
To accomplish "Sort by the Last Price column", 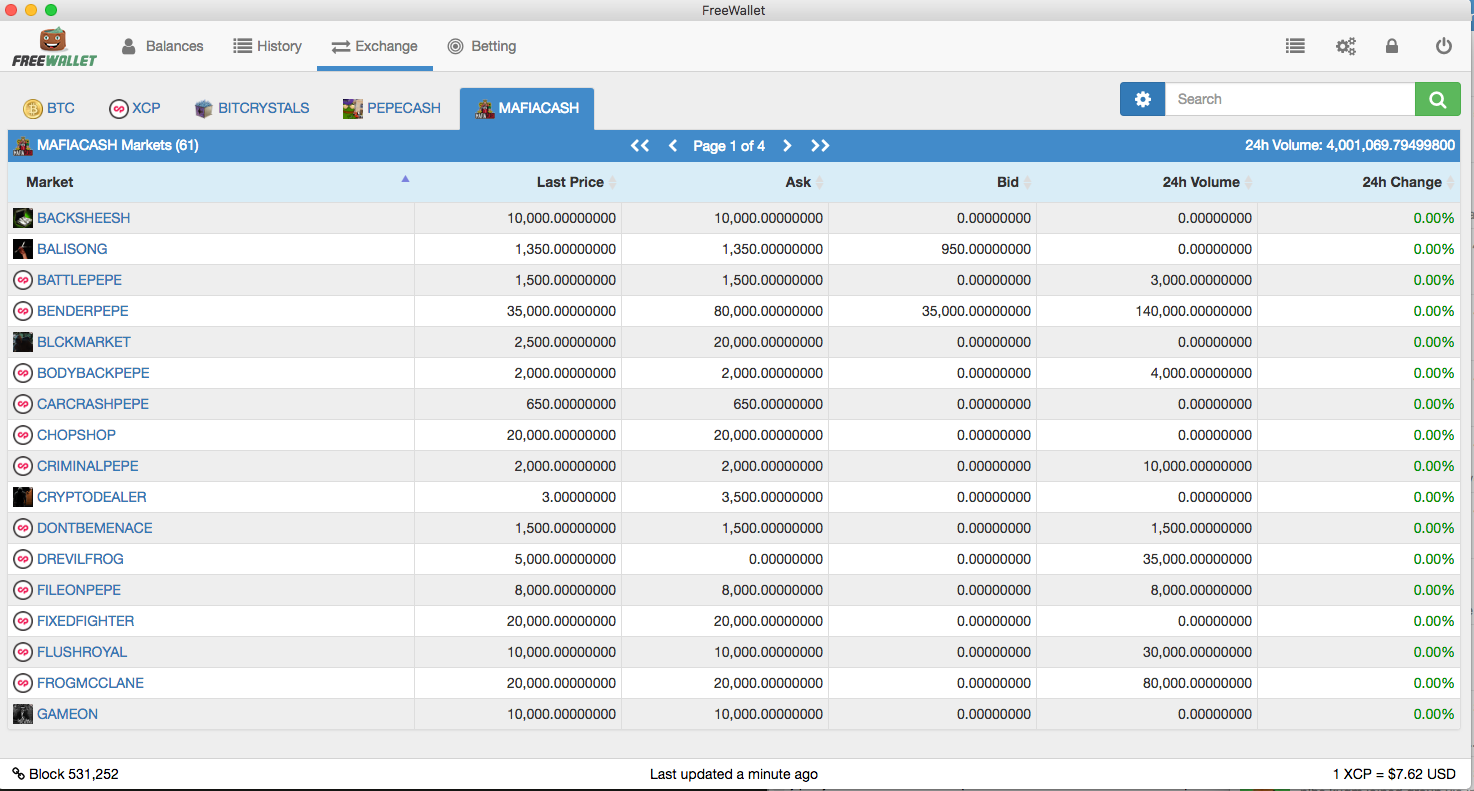I will (x=518, y=182).
